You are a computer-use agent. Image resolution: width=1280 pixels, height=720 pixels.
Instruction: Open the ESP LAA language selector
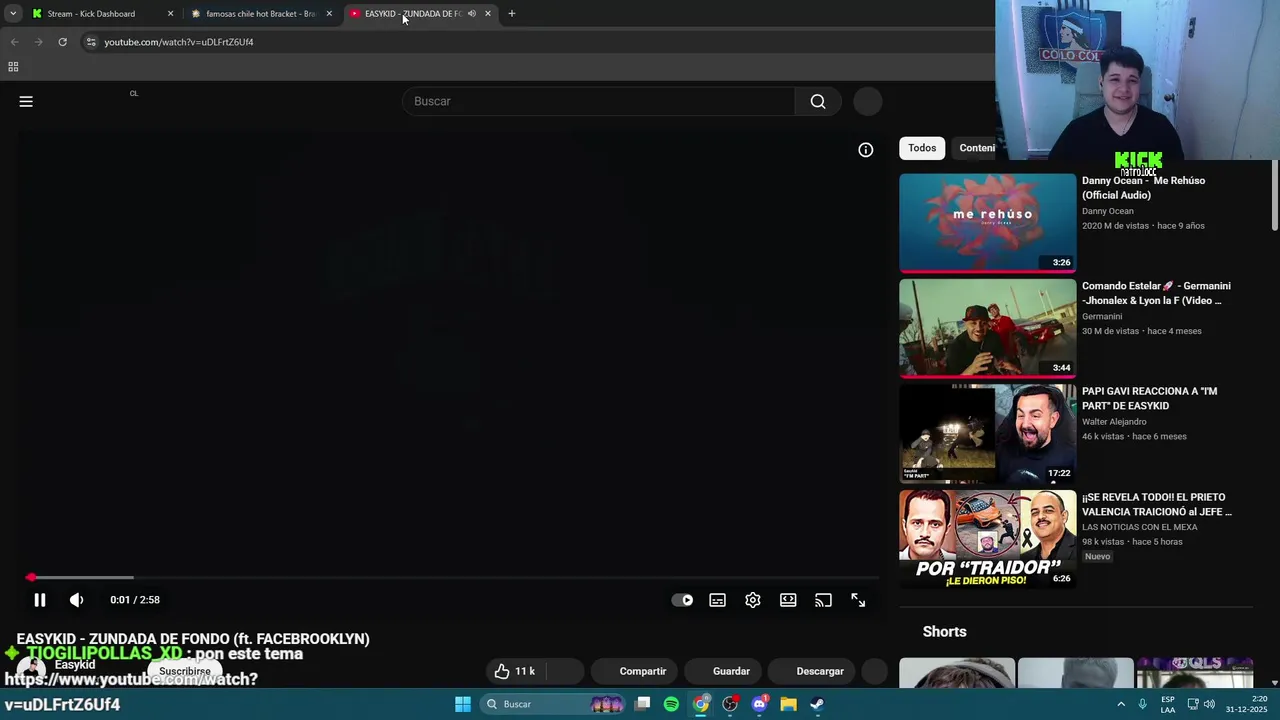(1168, 704)
